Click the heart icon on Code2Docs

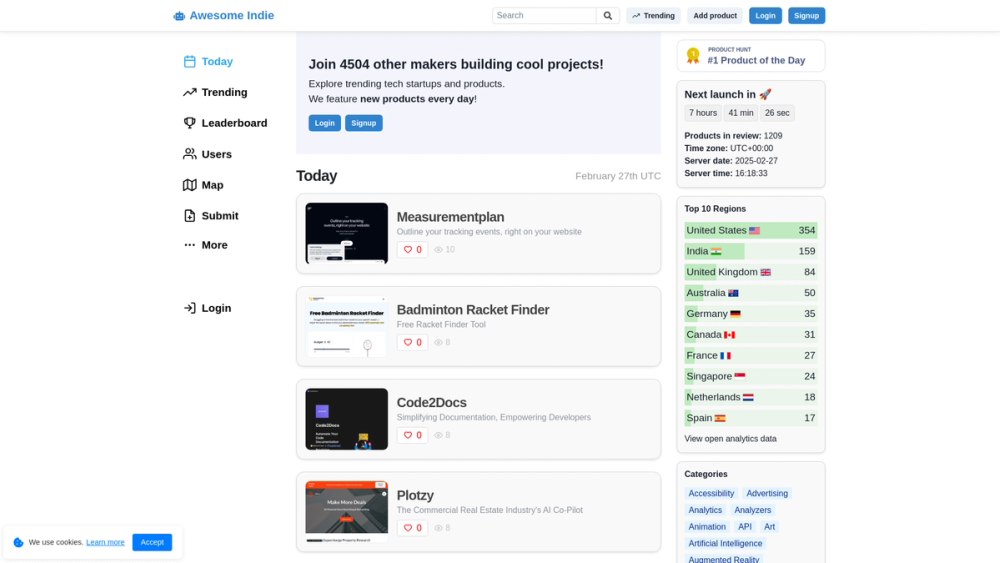click(408, 435)
